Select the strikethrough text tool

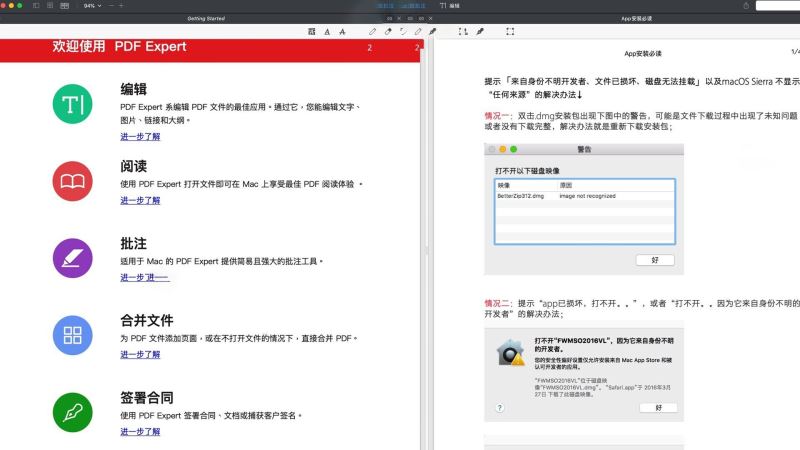click(x=342, y=32)
